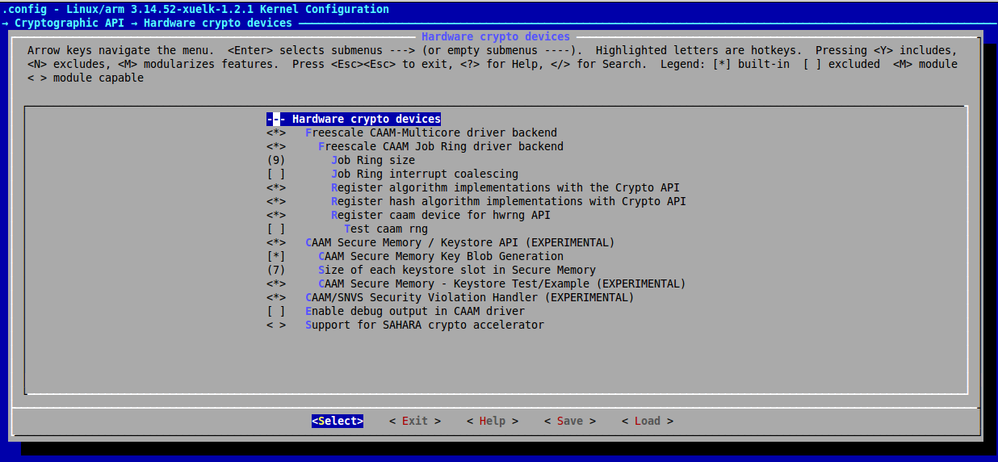Click the '< > module capable' legend text
The image size is (998, 462).
tap(85, 78)
